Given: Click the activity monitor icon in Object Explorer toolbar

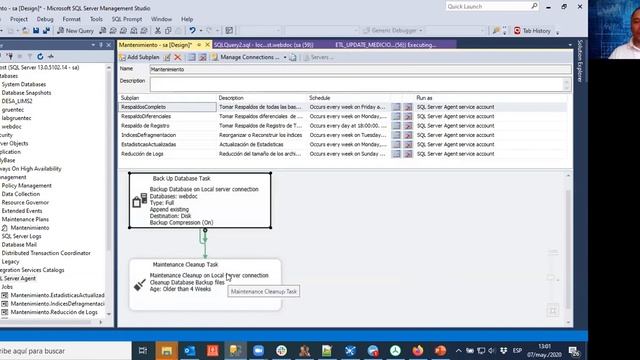Looking at the screenshot, I should [x=51, y=56].
